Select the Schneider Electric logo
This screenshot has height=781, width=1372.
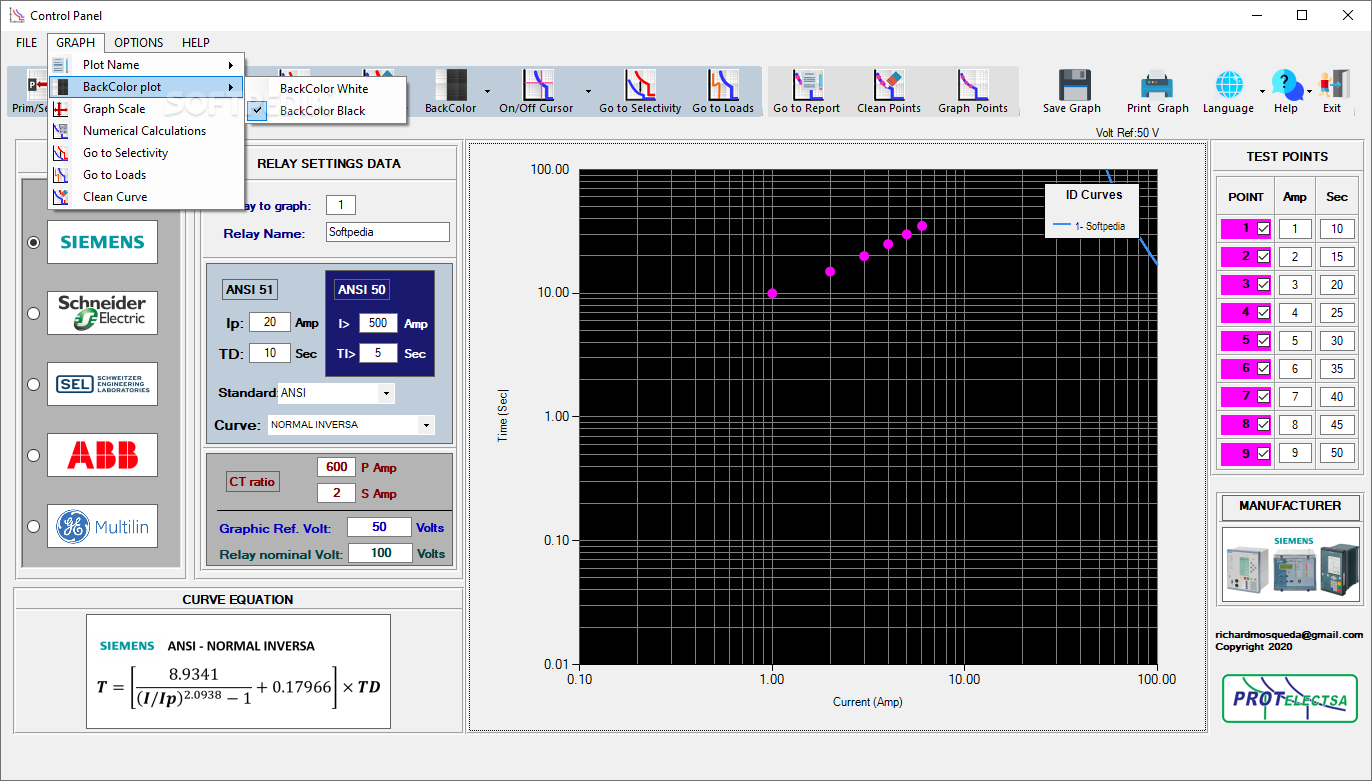pos(102,313)
